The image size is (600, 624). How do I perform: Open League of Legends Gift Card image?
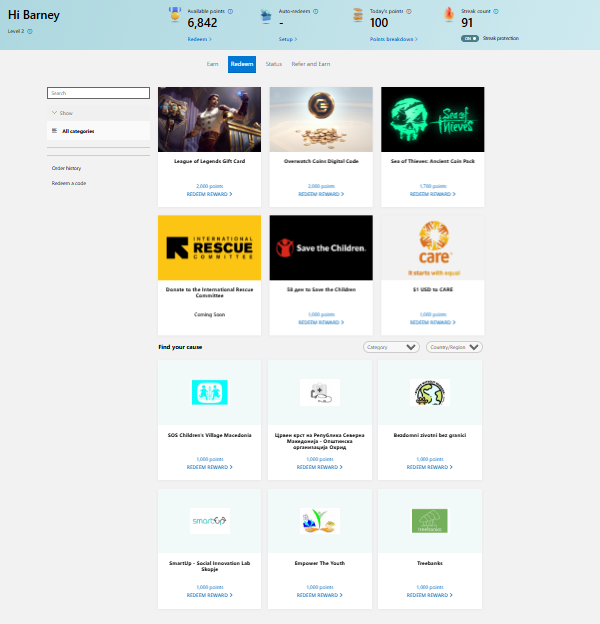tap(210, 119)
